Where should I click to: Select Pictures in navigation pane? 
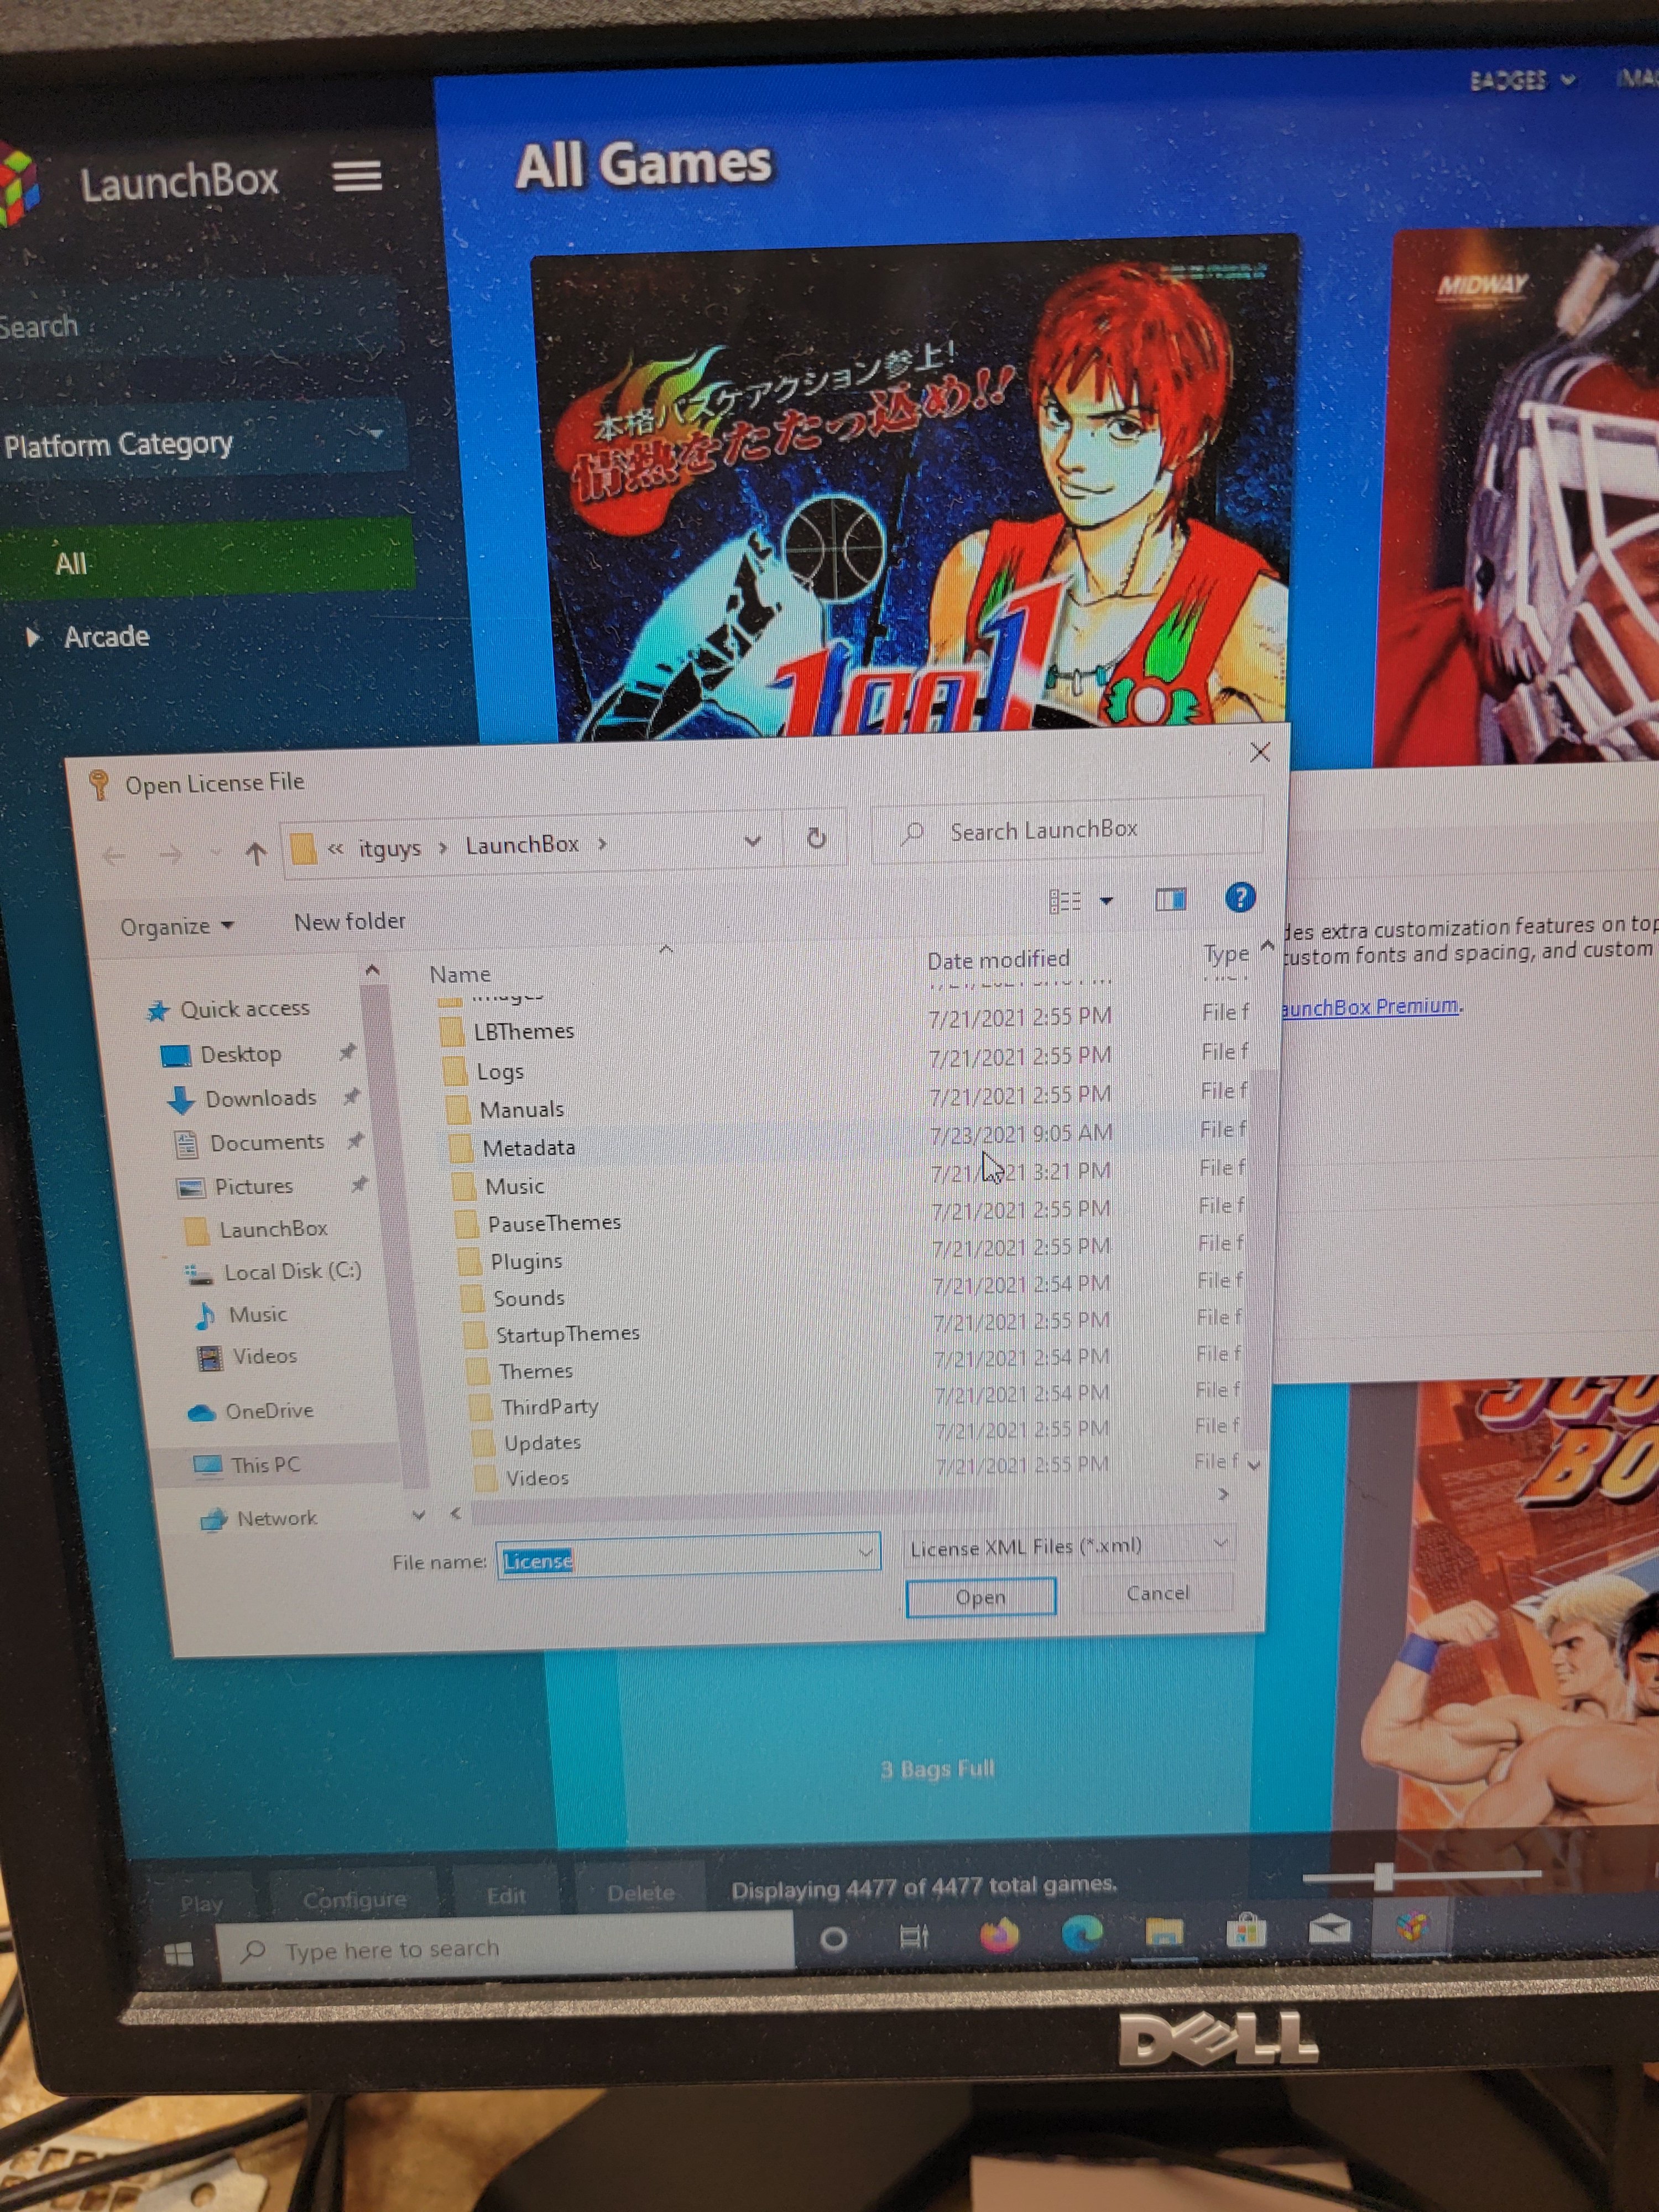coord(253,1186)
